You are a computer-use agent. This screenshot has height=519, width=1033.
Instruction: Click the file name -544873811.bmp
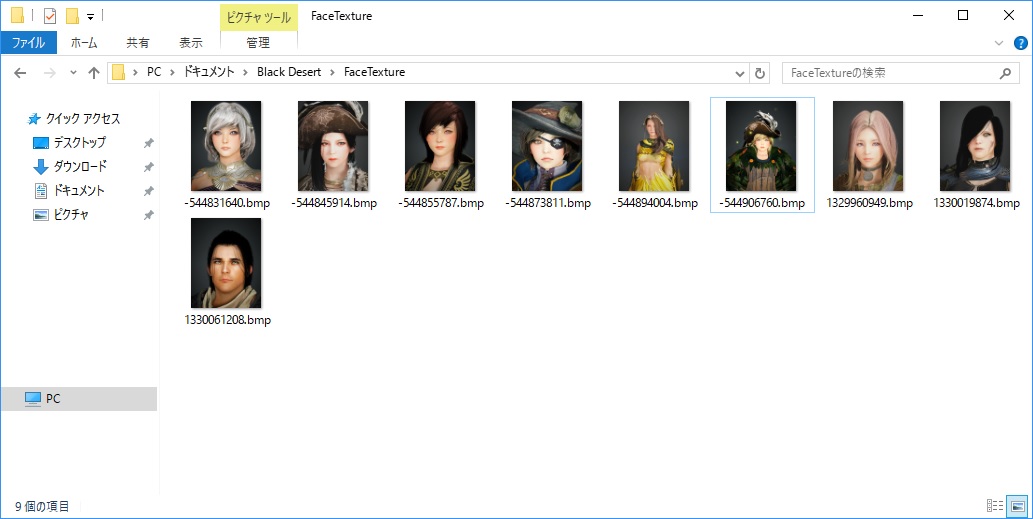[x=548, y=203]
